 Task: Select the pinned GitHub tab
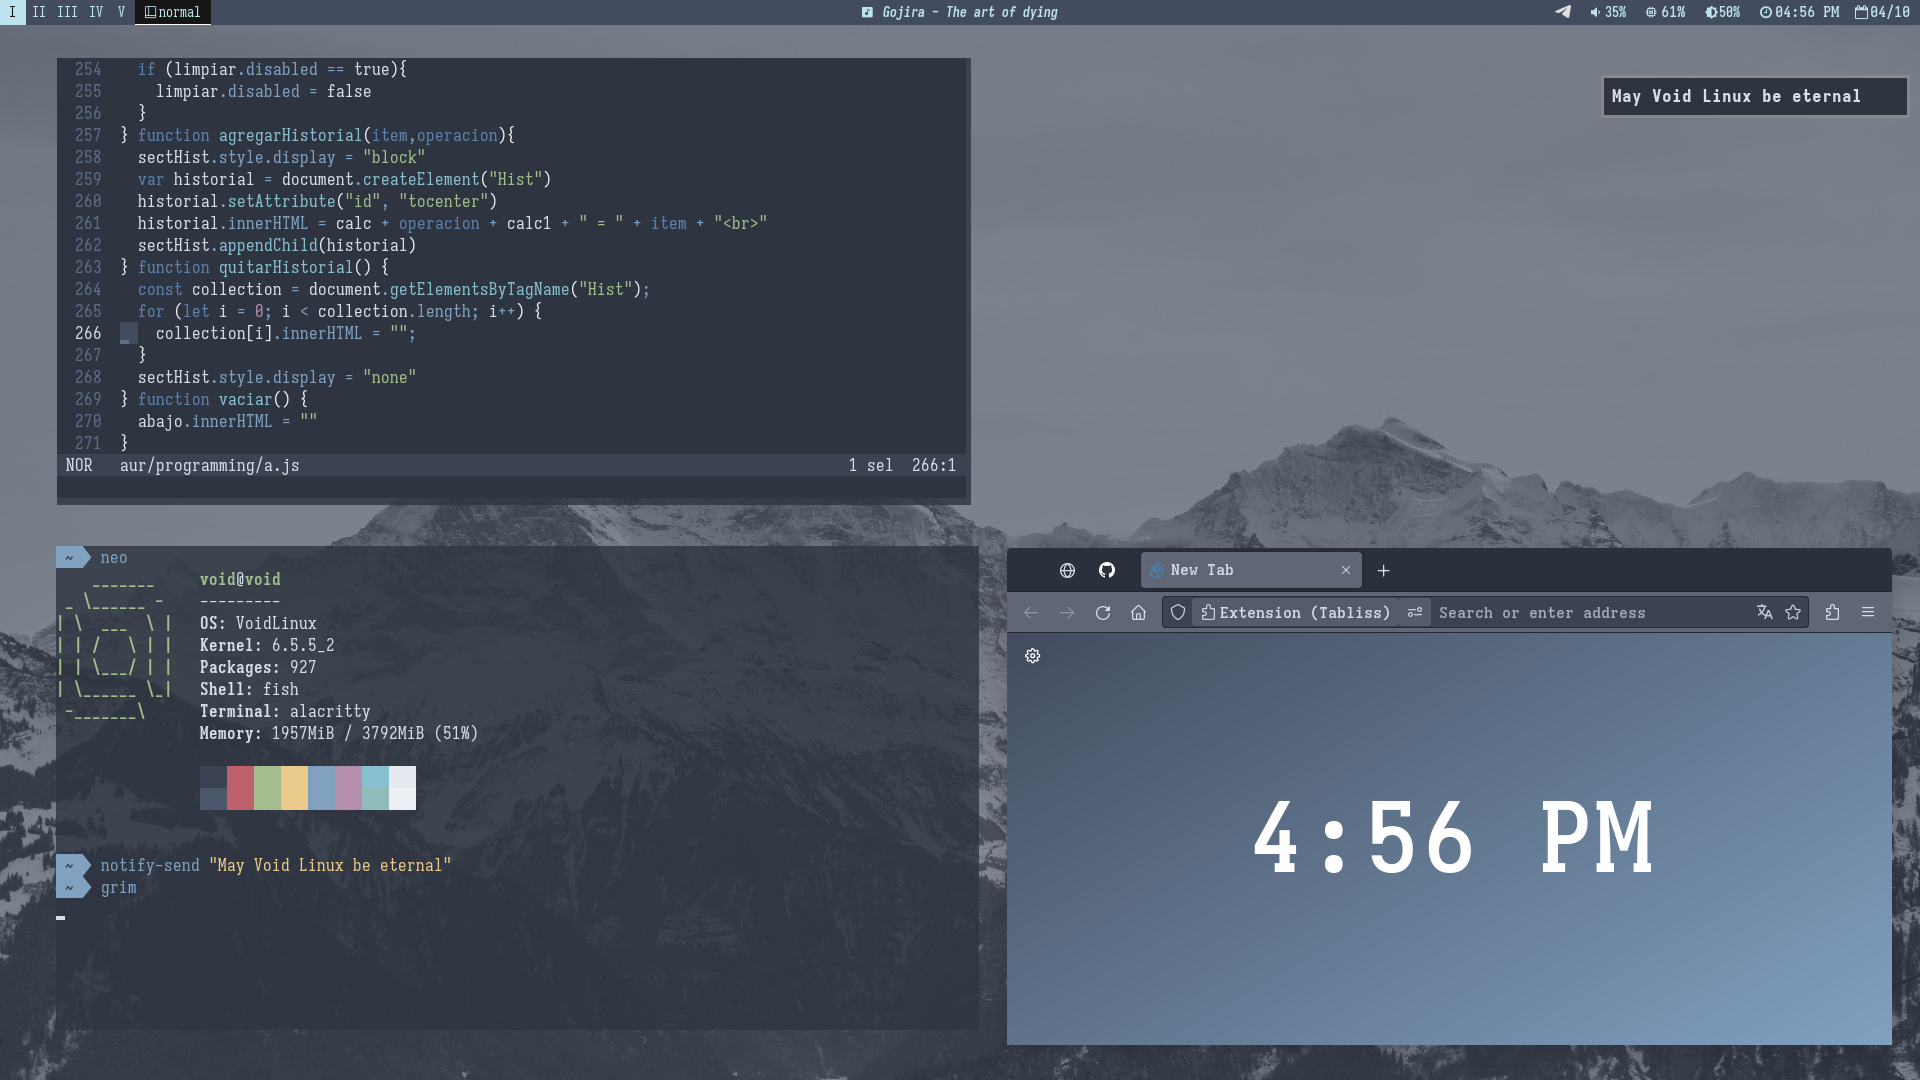(1106, 570)
